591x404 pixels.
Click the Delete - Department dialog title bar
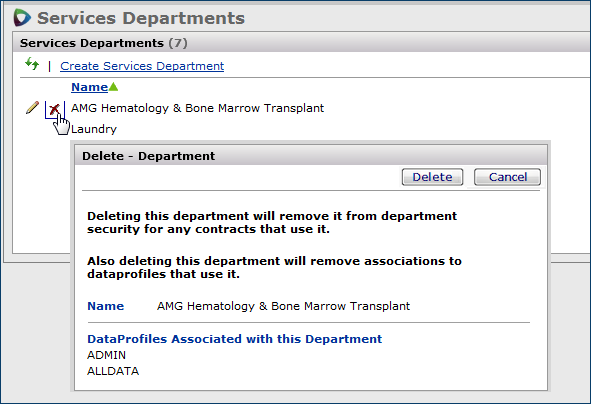point(311,156)
